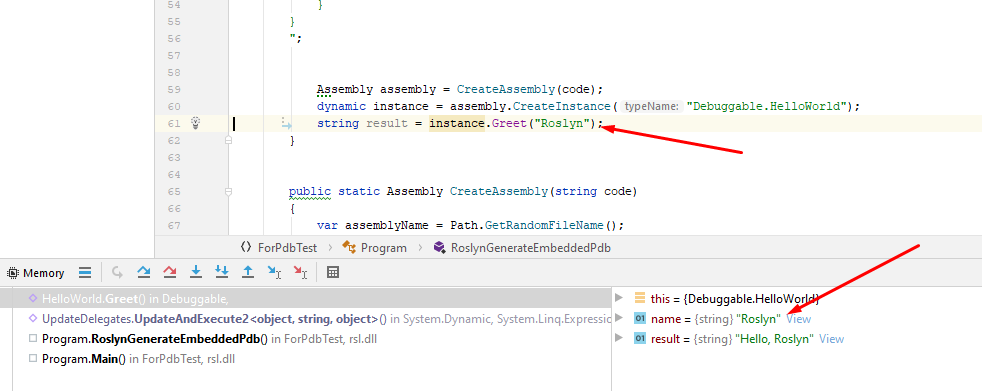Click the Step Into arrow icon
Viewport: 982px width, 391px height.
click(x=196, y=272)
